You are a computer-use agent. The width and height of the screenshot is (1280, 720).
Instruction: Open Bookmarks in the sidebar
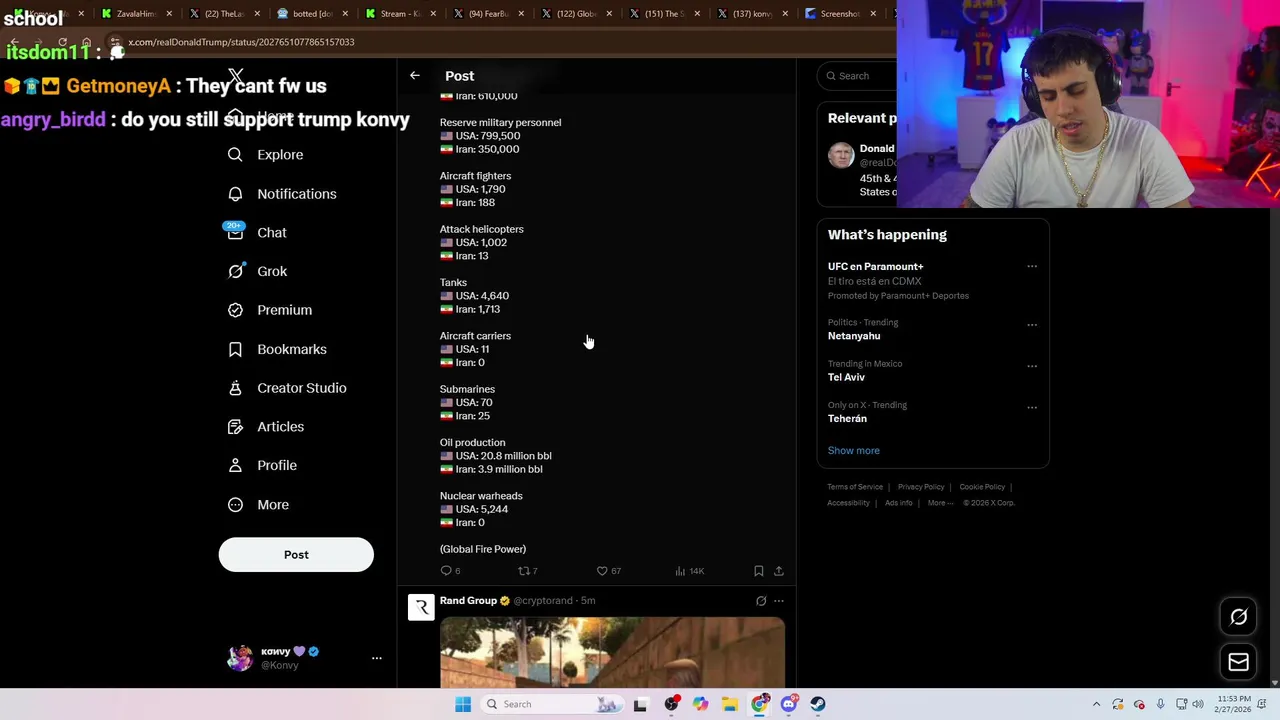277,349
